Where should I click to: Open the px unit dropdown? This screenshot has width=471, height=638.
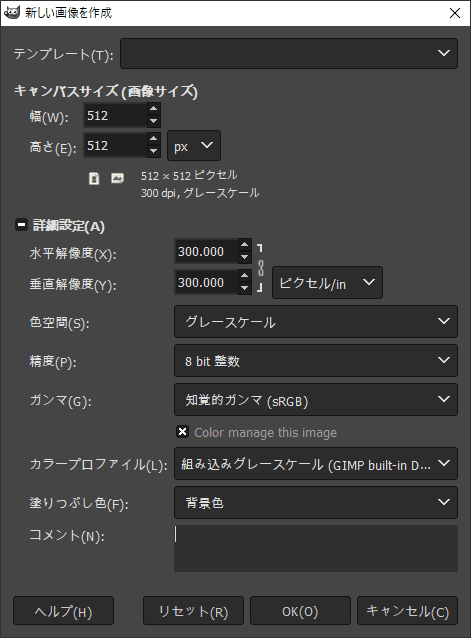click(194, 146)
